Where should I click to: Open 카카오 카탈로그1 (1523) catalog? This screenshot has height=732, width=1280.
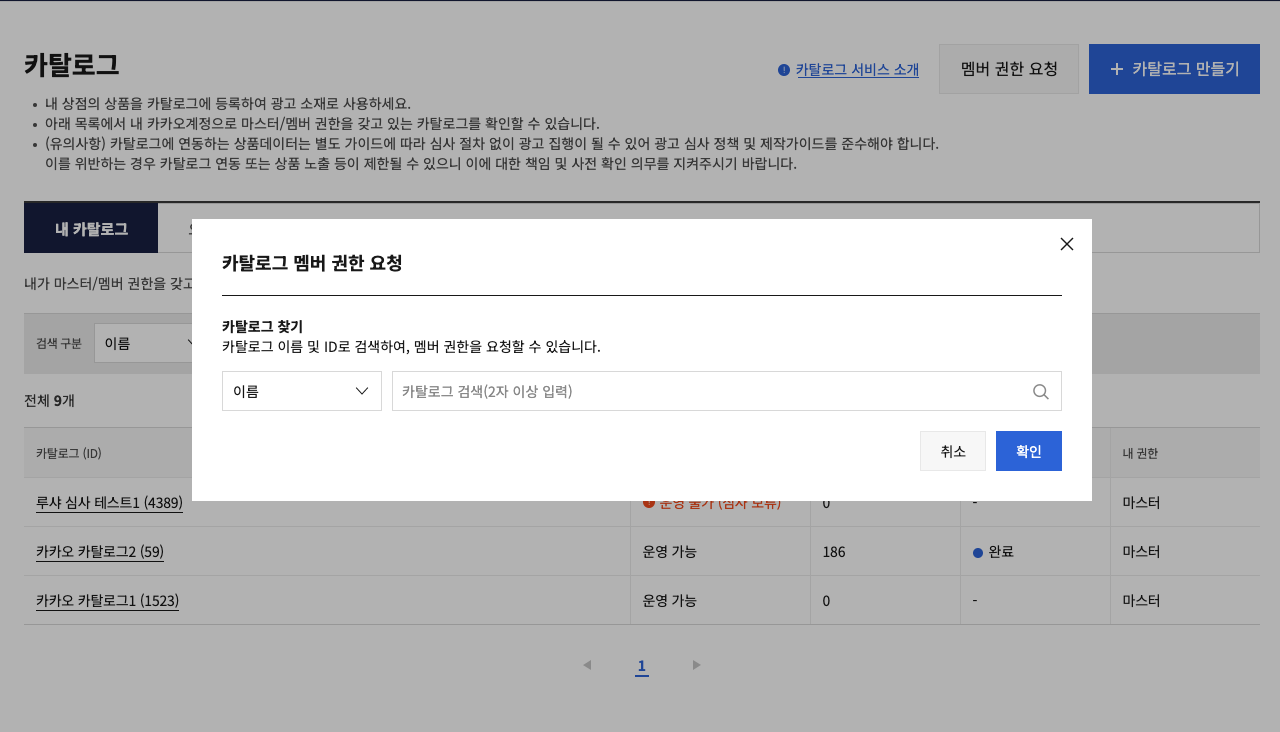[107, 601]
